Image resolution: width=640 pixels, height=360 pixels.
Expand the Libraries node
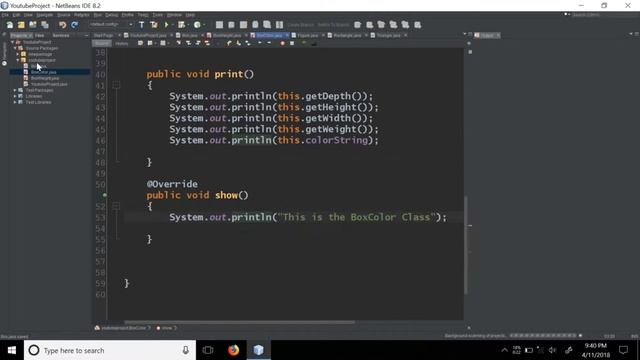click(16, 96)
